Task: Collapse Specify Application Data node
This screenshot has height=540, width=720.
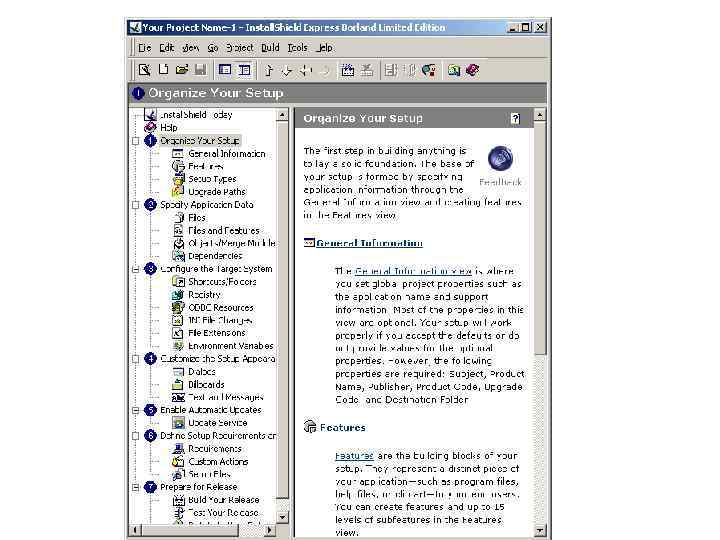Action: tap(135, 205)
